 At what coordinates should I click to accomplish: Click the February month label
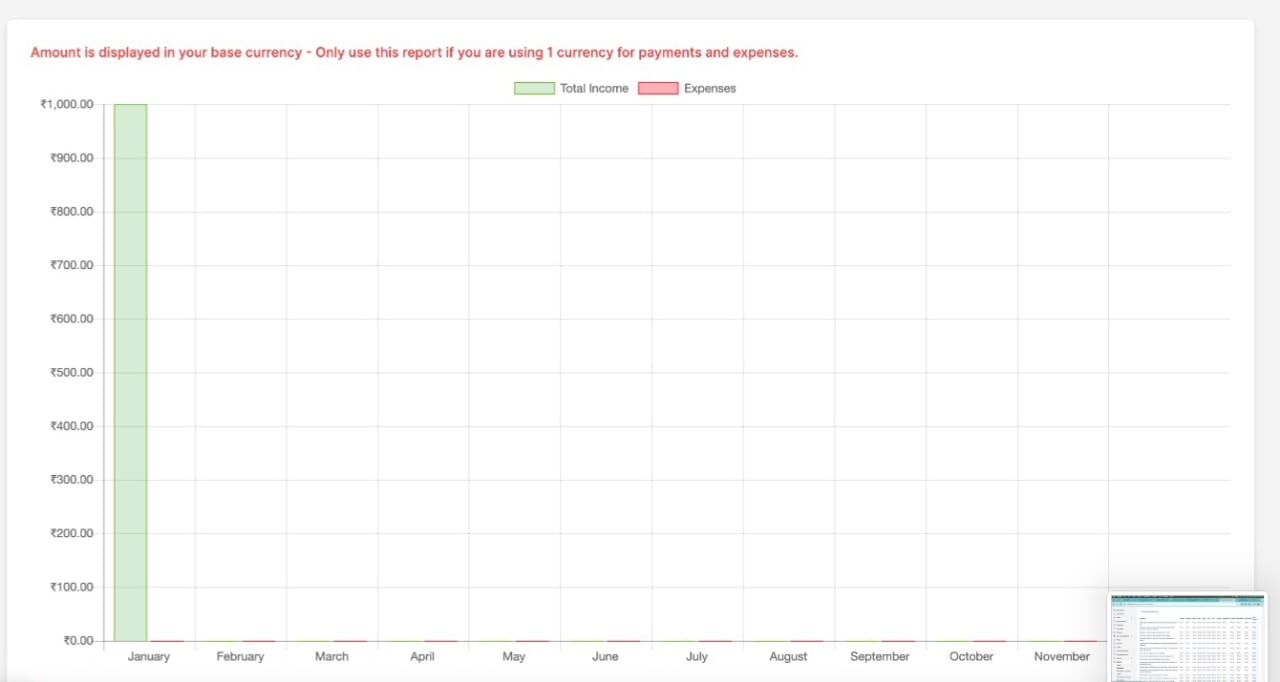240,656
